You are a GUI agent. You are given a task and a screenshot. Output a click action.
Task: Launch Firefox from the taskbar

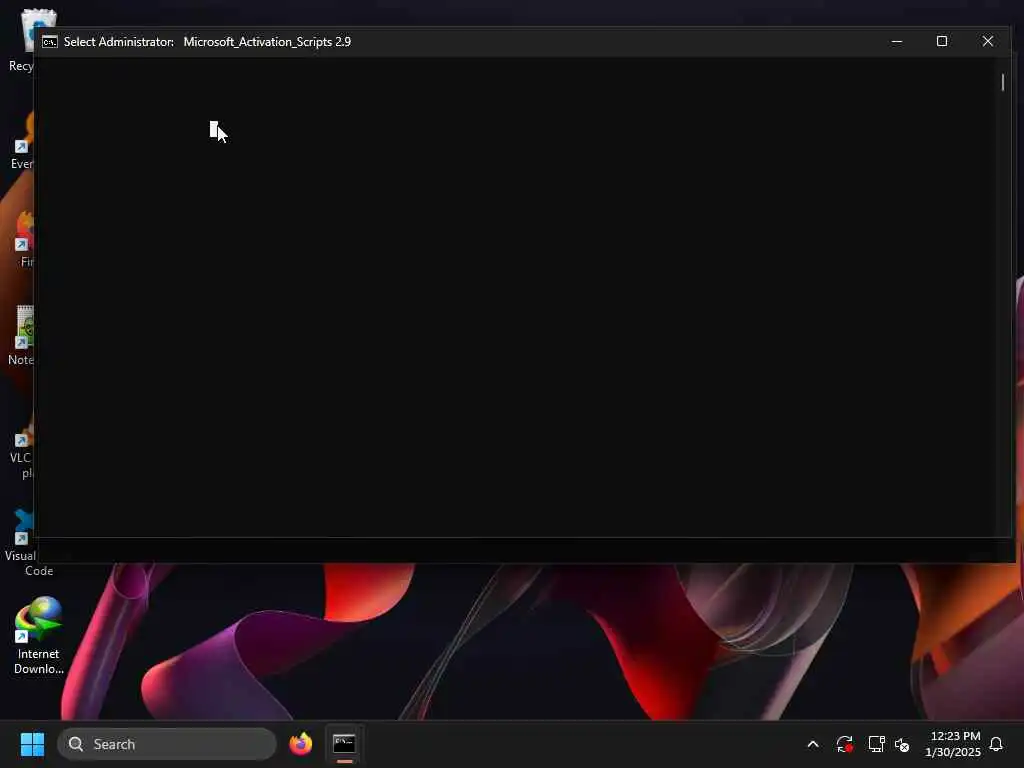click(300, 744)
